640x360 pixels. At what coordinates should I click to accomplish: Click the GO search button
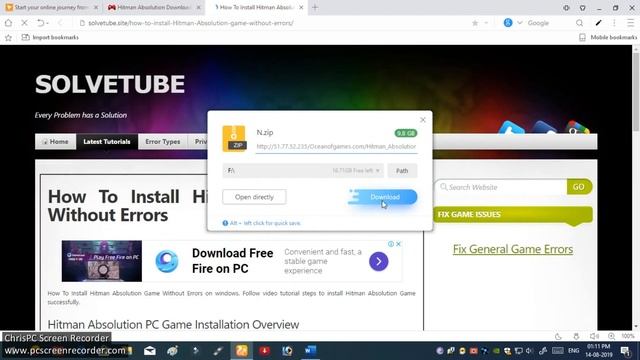(x=579, y=187)
